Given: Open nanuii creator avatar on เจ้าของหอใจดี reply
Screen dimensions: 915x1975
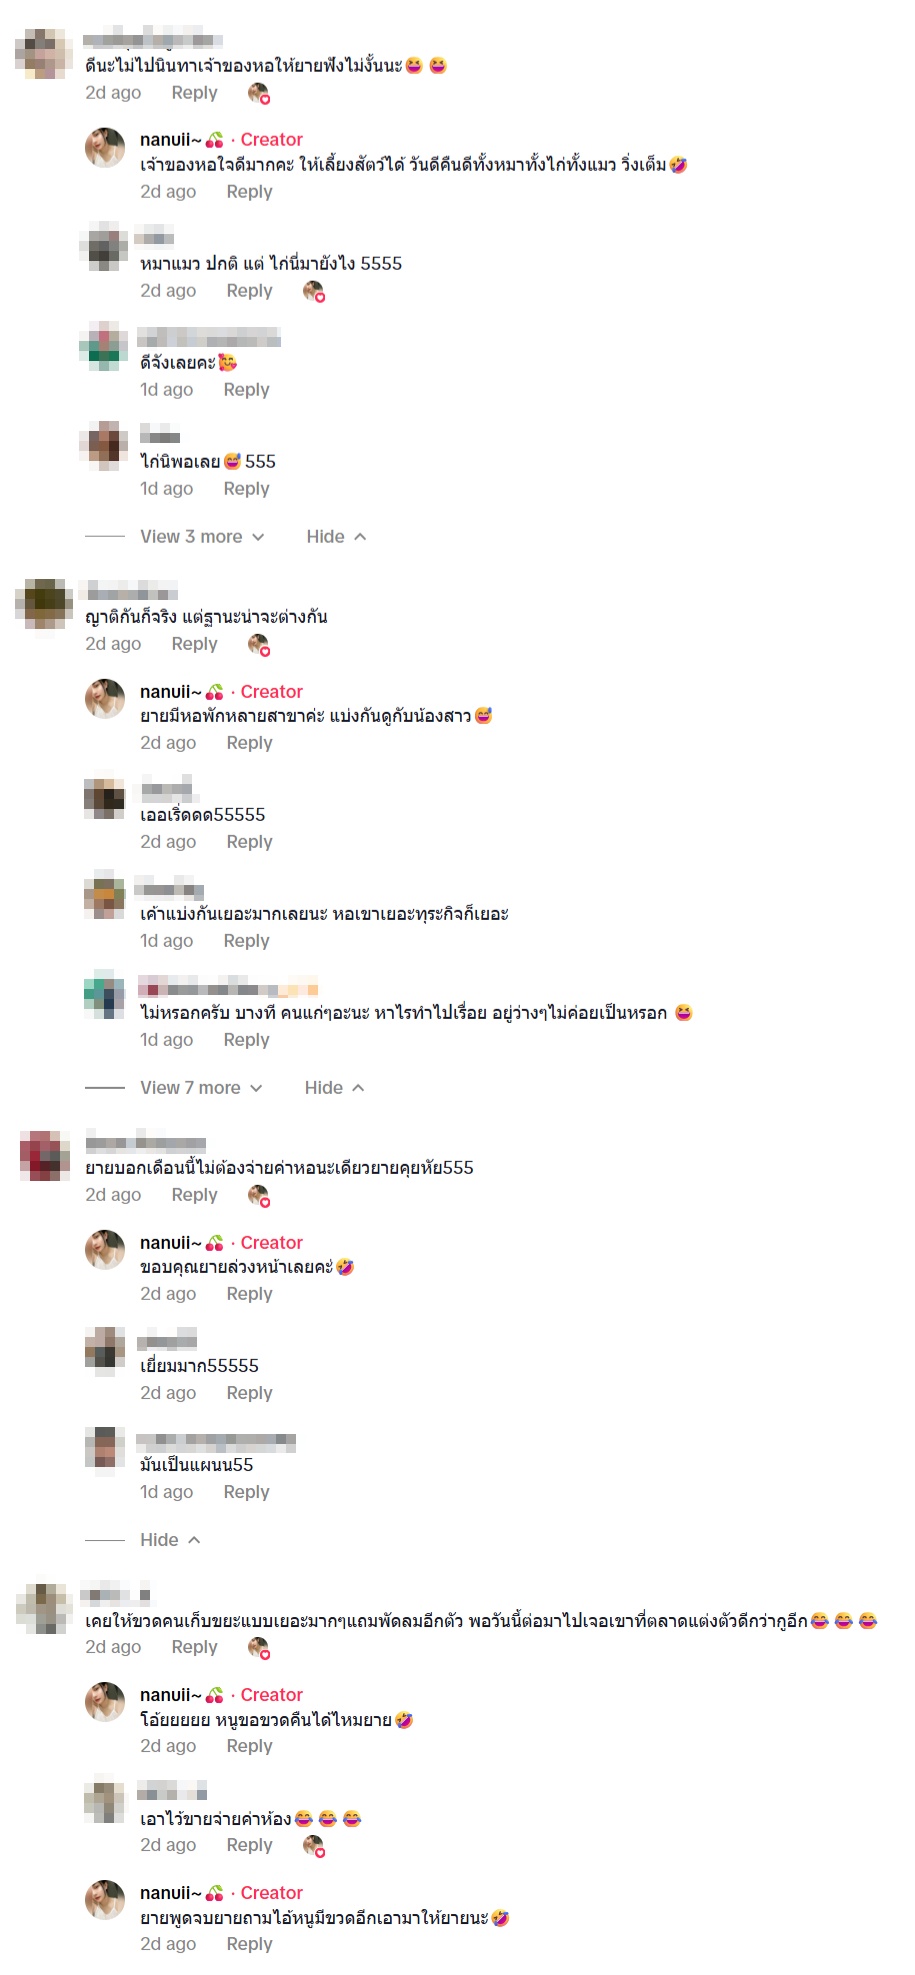Looking at the screenshot, I should [105, 147].
